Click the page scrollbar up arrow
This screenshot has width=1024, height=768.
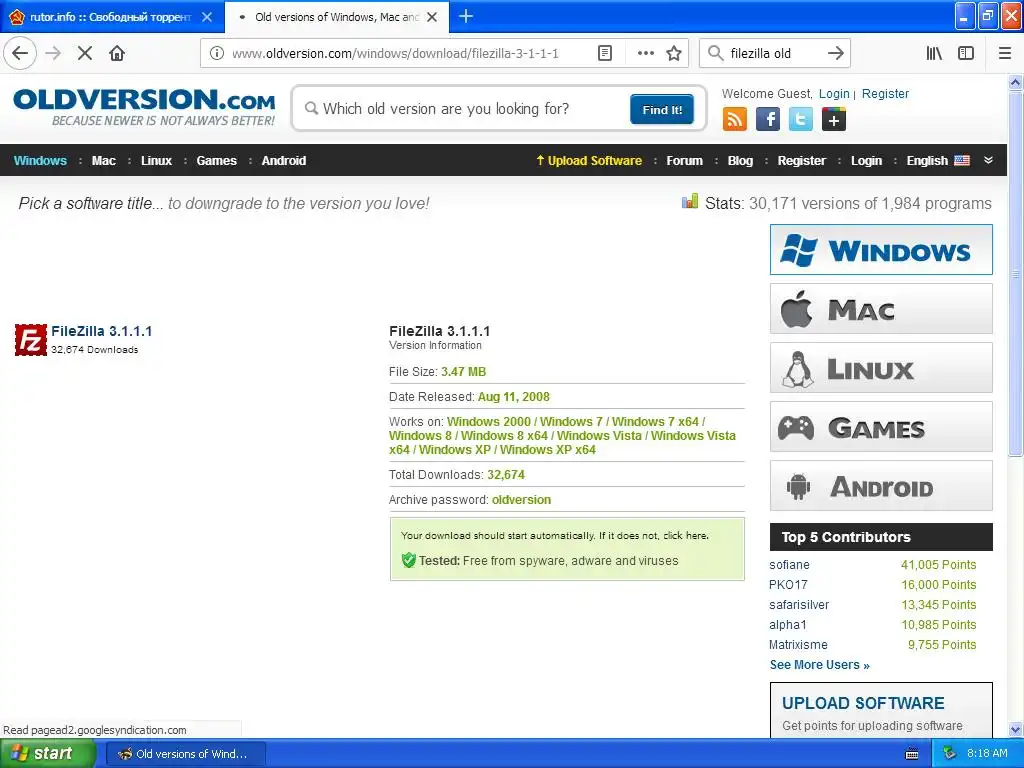coord(1015,82)
